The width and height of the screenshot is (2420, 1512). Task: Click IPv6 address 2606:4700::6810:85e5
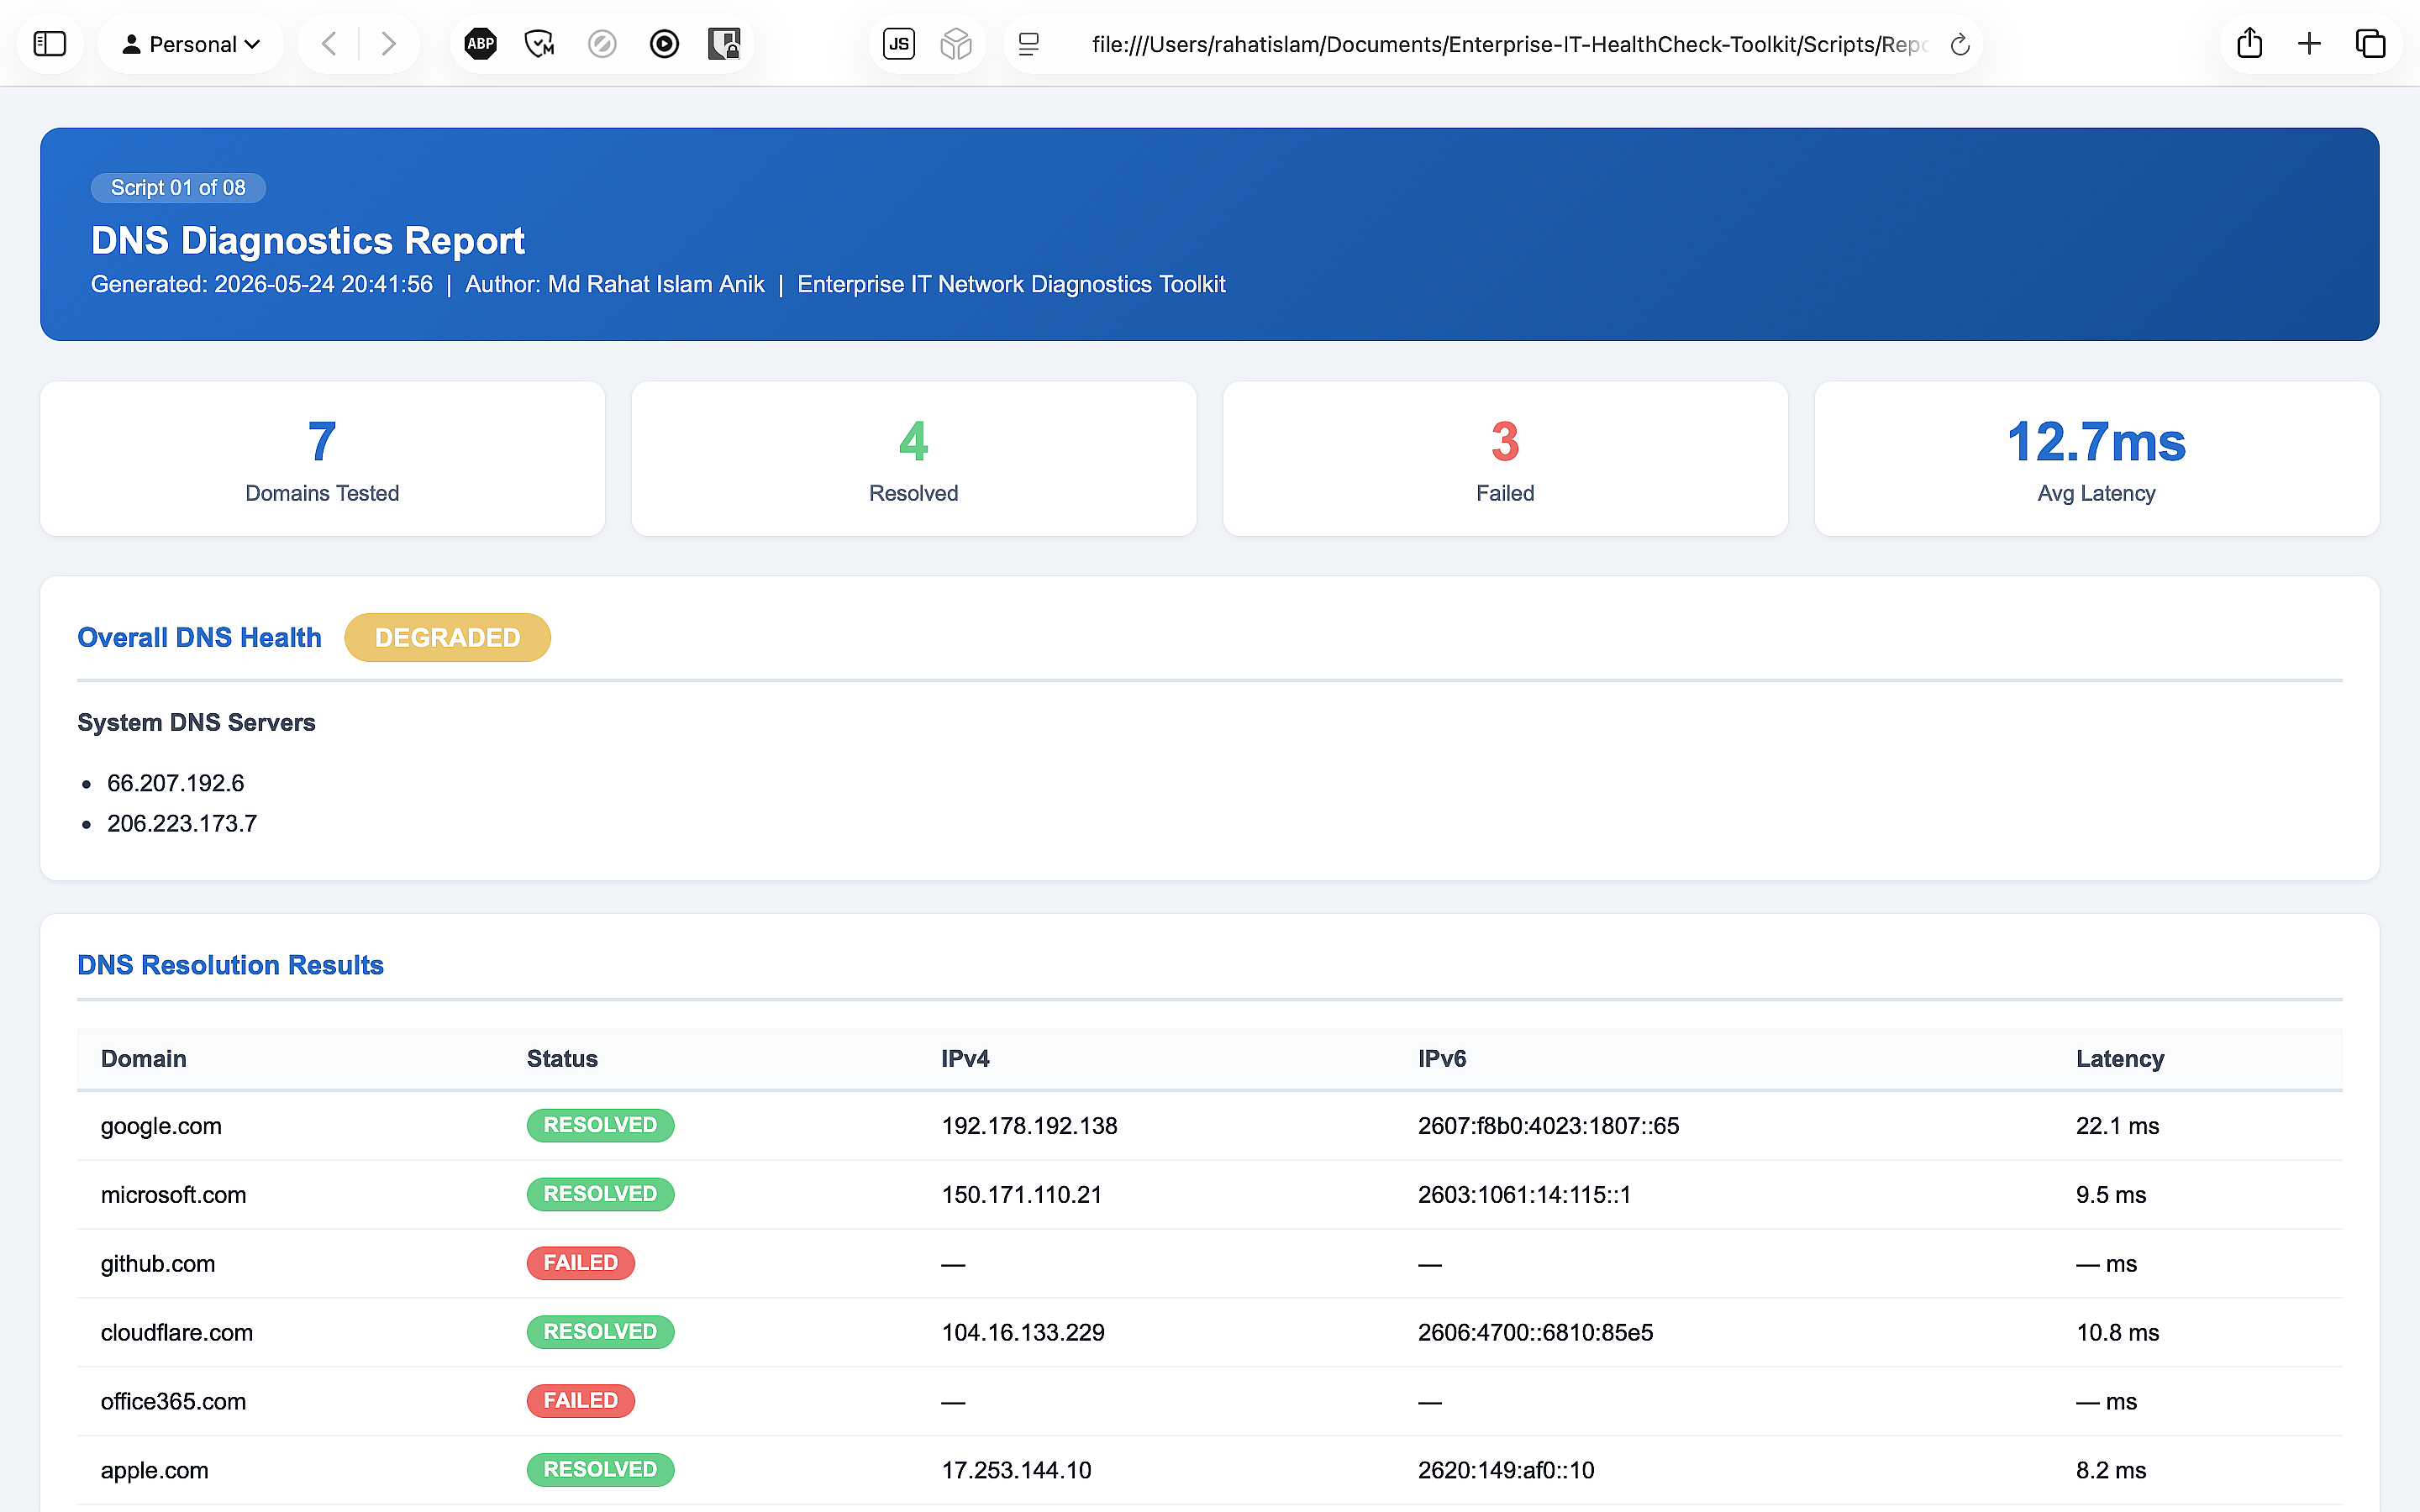1536,1333
